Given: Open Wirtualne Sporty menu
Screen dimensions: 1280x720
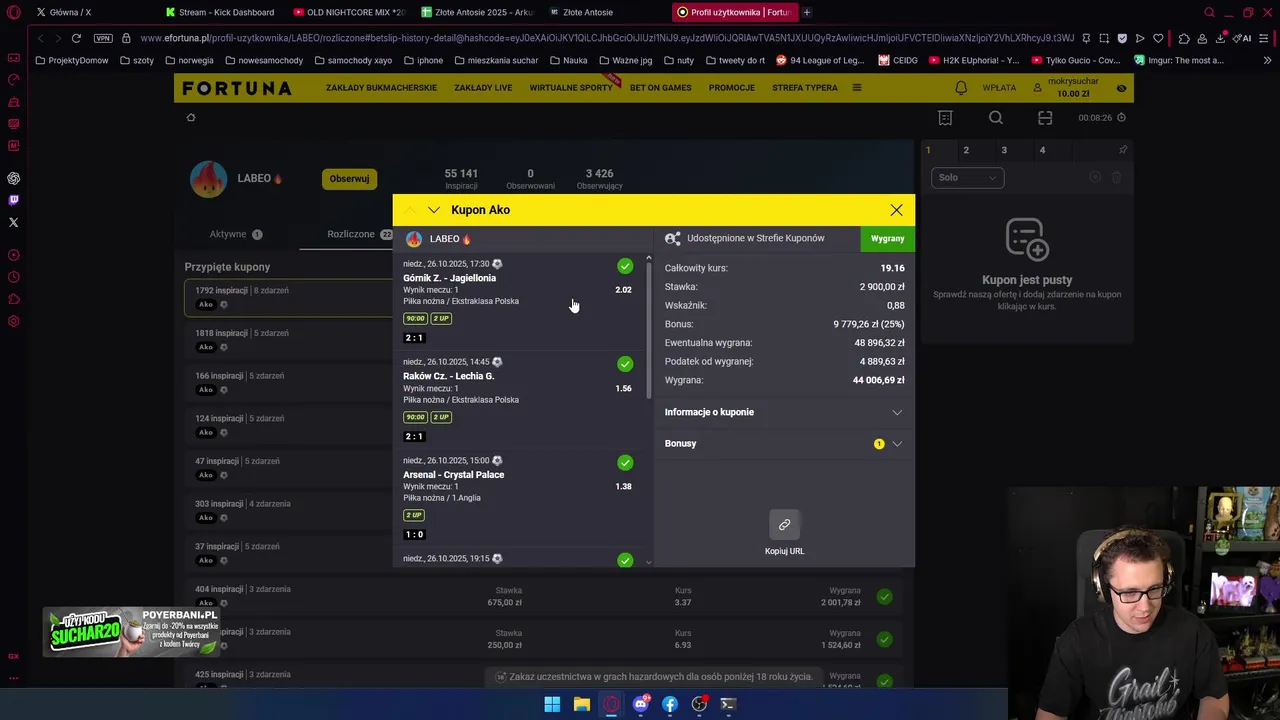Looking at the screenshot, I should pos(571,88).
